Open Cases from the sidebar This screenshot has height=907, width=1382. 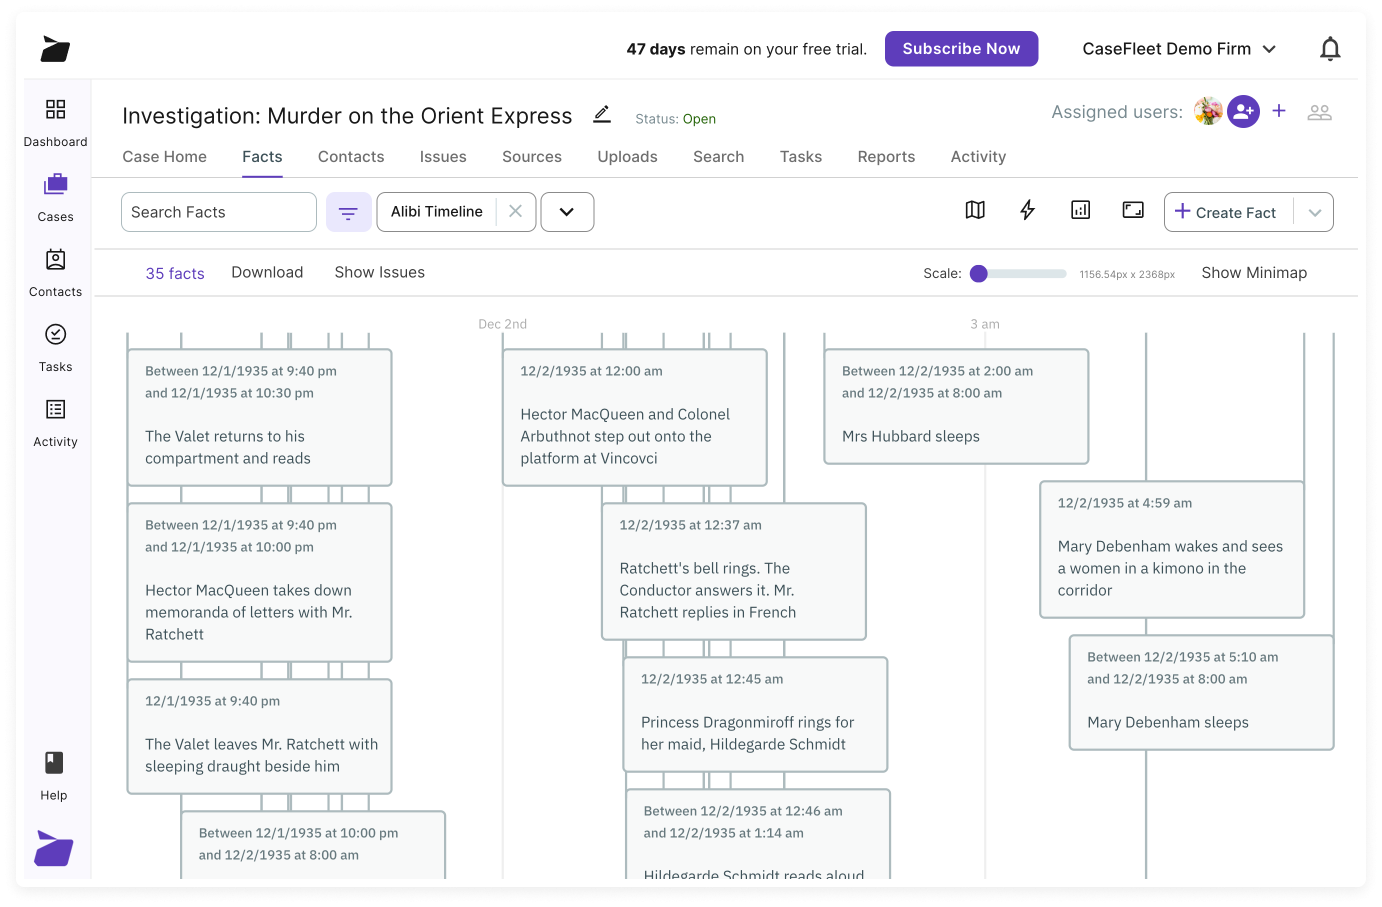click(56, 197)
